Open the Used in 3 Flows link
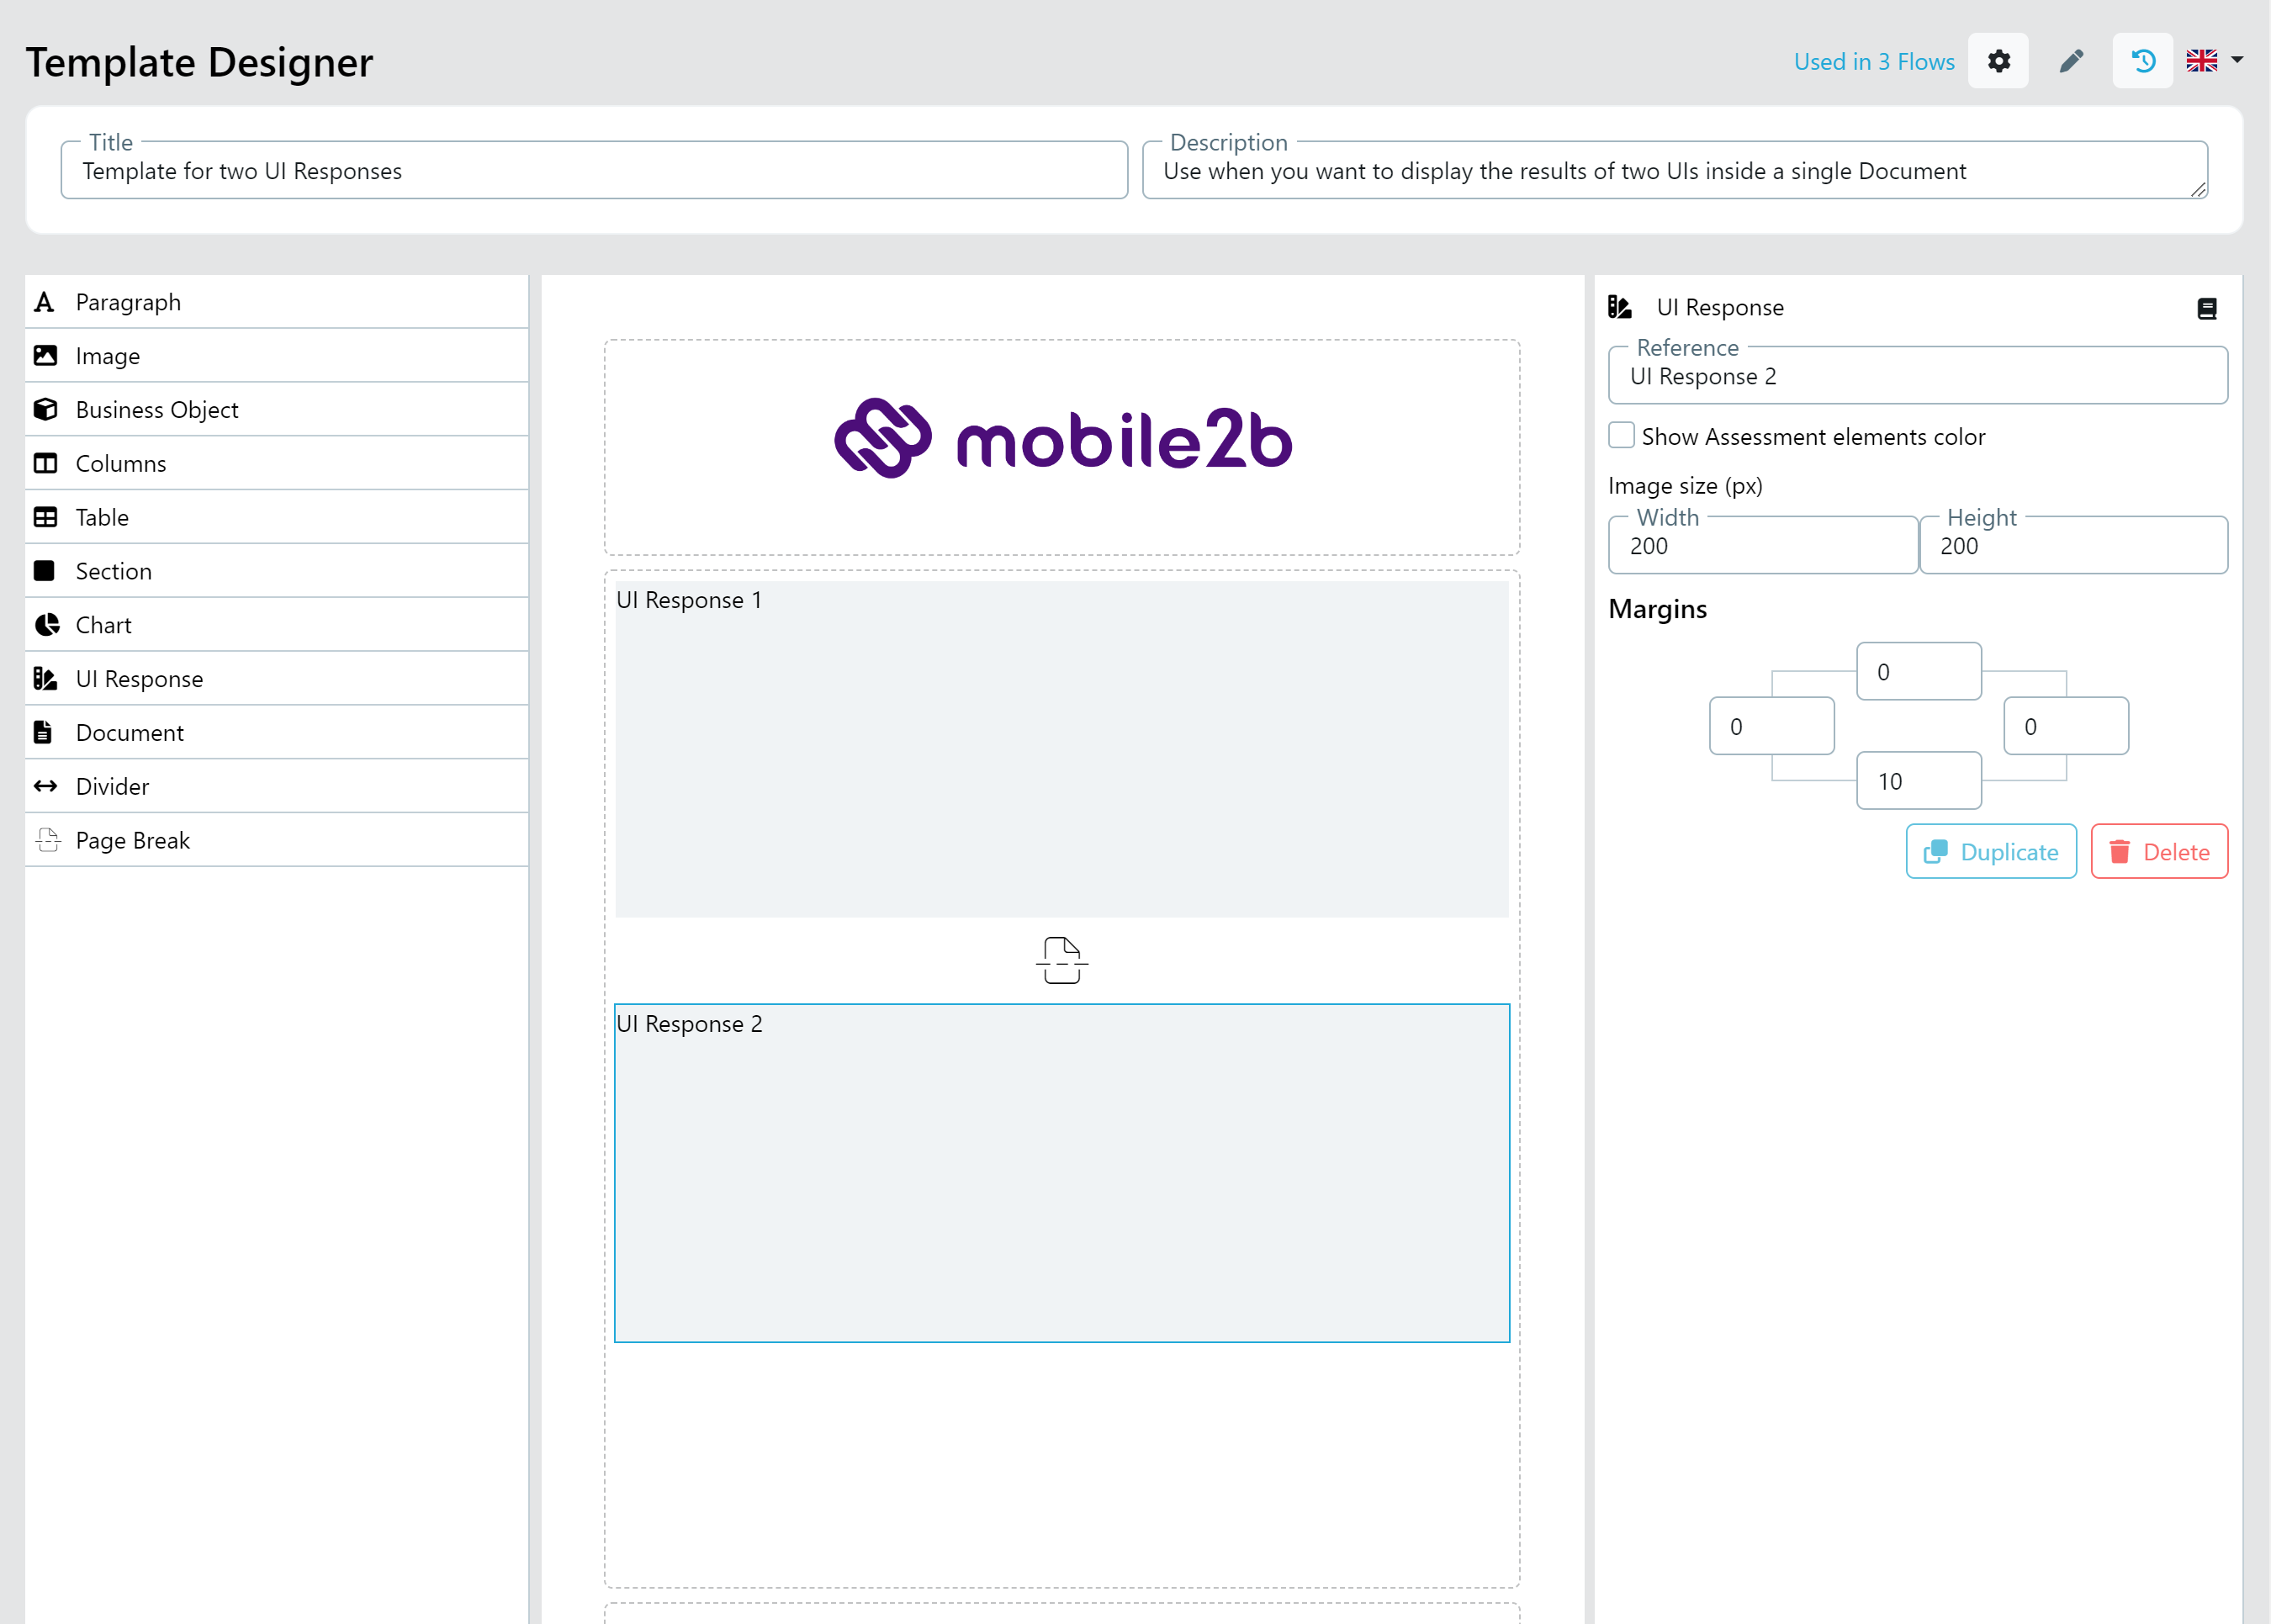 pyautogui.click(x=1873, y=62)
